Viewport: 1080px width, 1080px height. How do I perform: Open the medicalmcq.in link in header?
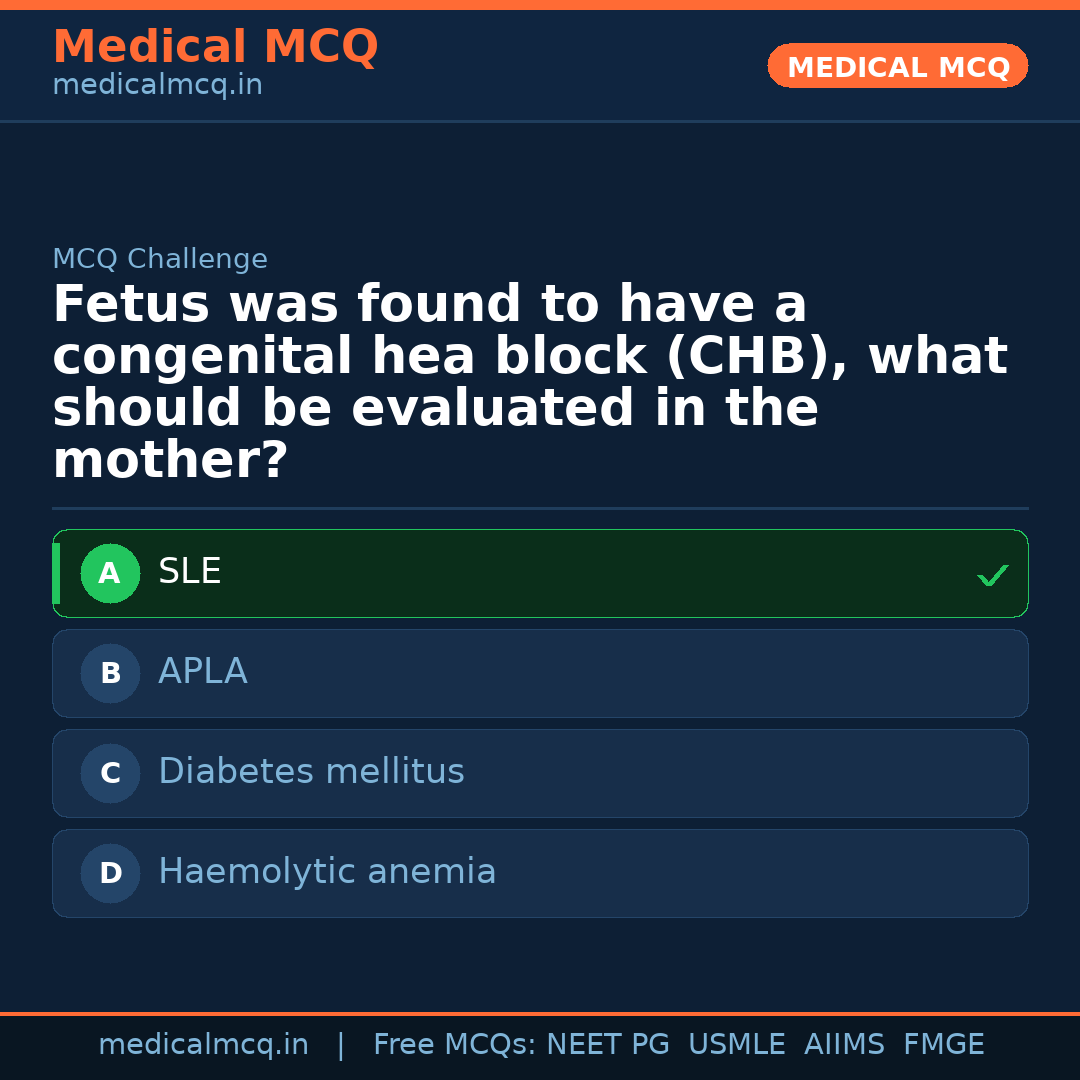coord(157,86)
